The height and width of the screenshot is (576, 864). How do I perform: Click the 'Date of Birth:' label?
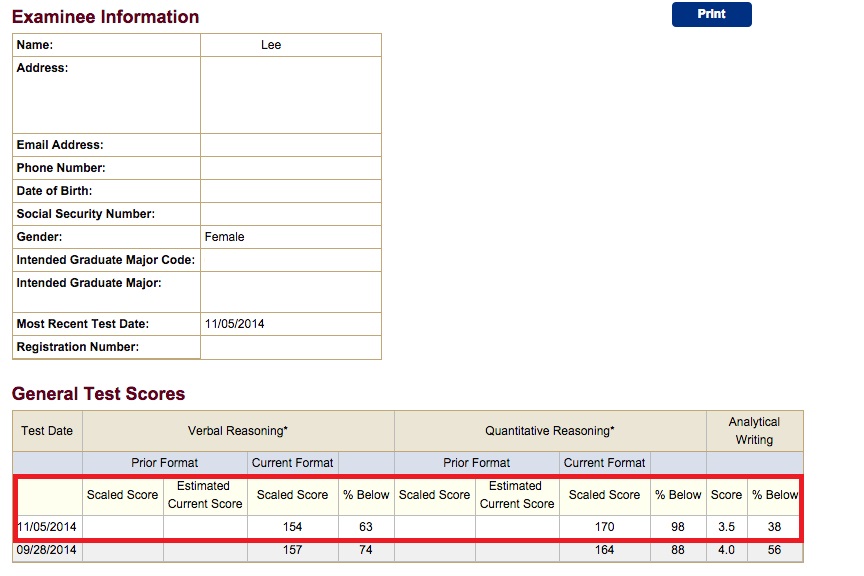[x=55, y=191]
